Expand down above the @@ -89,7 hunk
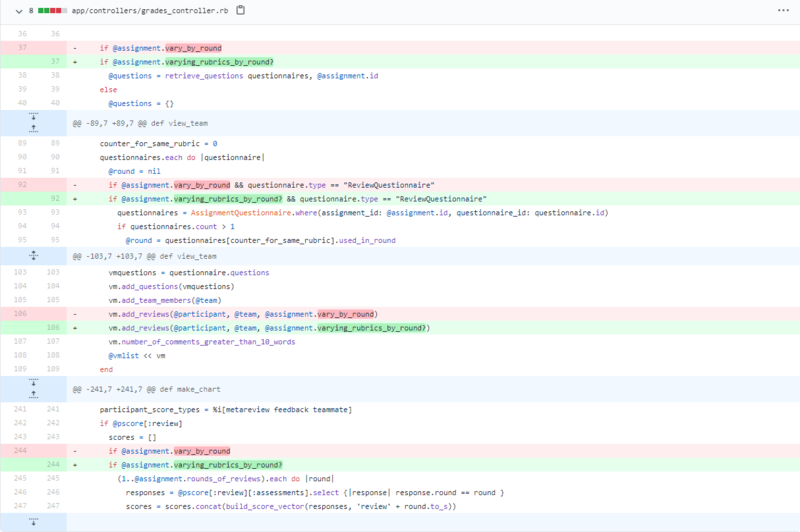Screen dimensions: 800x532 tap(33, 116)
